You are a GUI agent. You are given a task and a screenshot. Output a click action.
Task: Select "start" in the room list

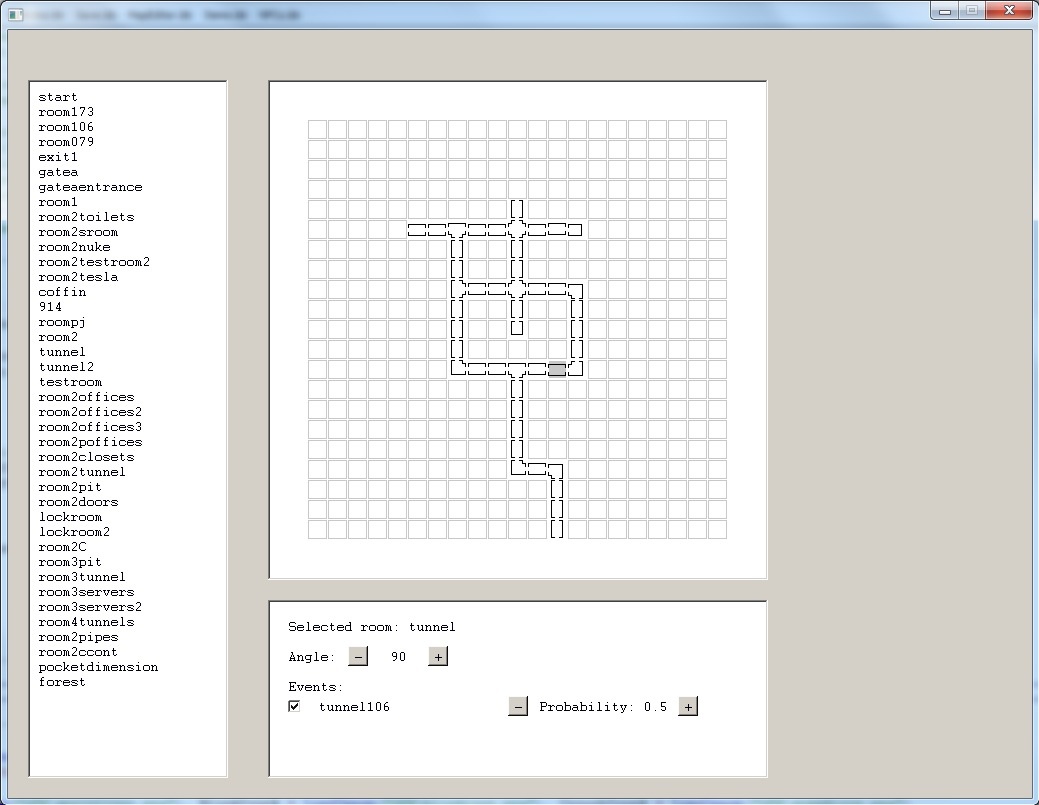(x=58, y=97)
